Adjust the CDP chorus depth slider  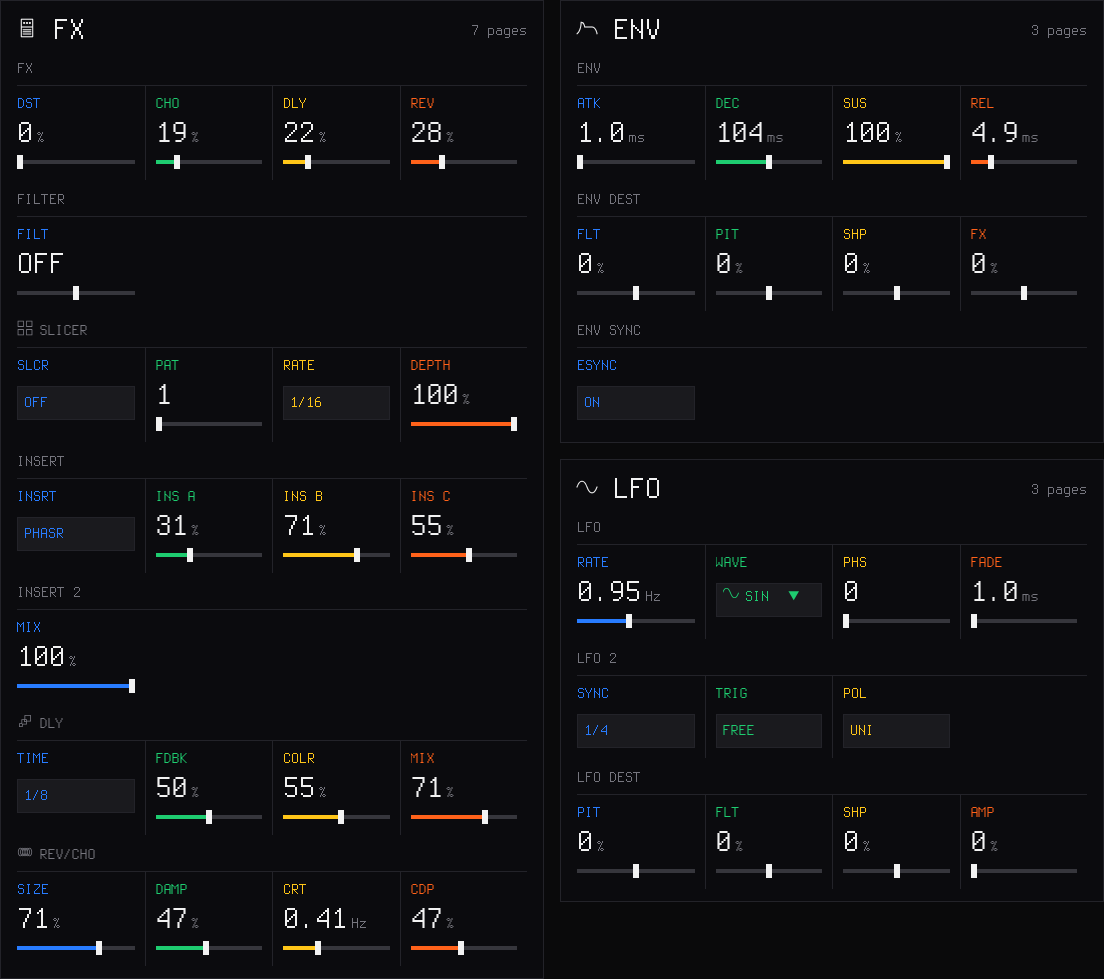(463, 948)
